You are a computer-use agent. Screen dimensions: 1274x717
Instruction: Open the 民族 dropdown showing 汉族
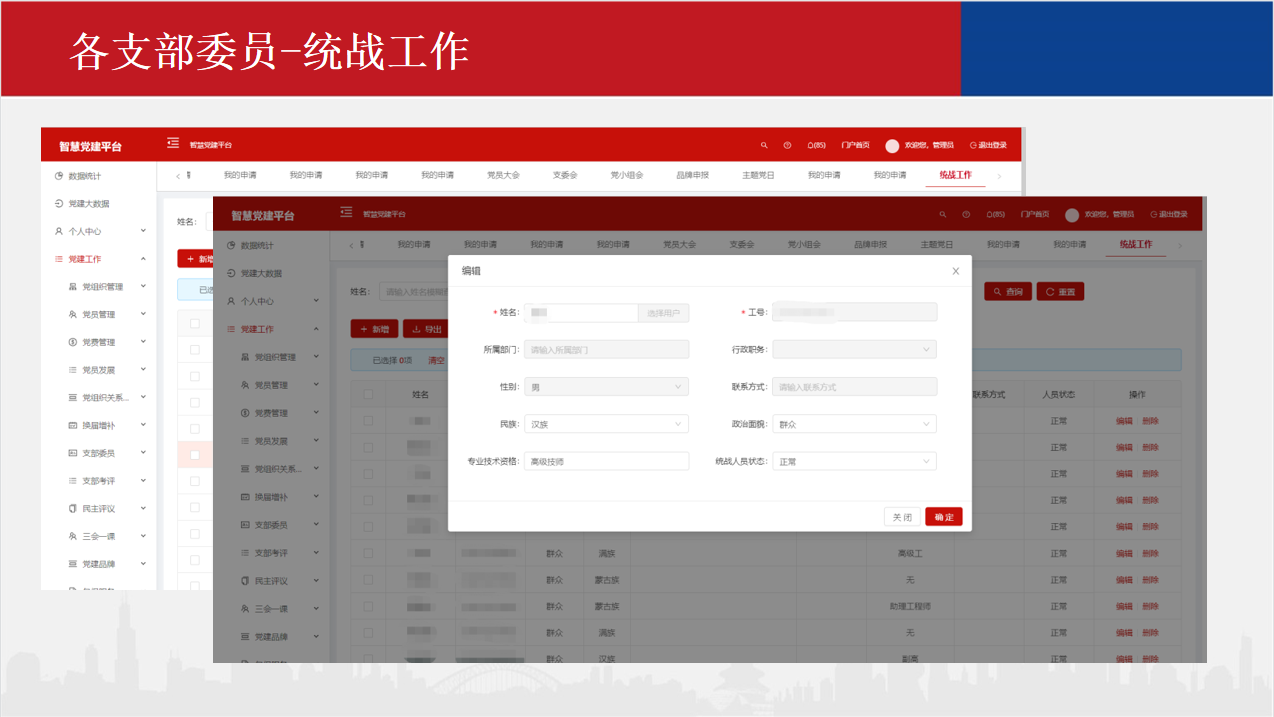pyautogui.click(x=606, y=424)
